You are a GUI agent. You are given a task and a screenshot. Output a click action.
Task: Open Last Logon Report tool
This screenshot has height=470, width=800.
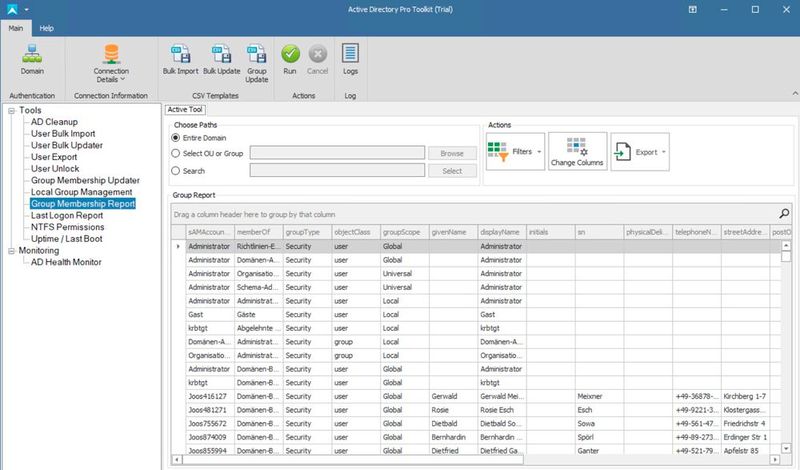[67, 215]
